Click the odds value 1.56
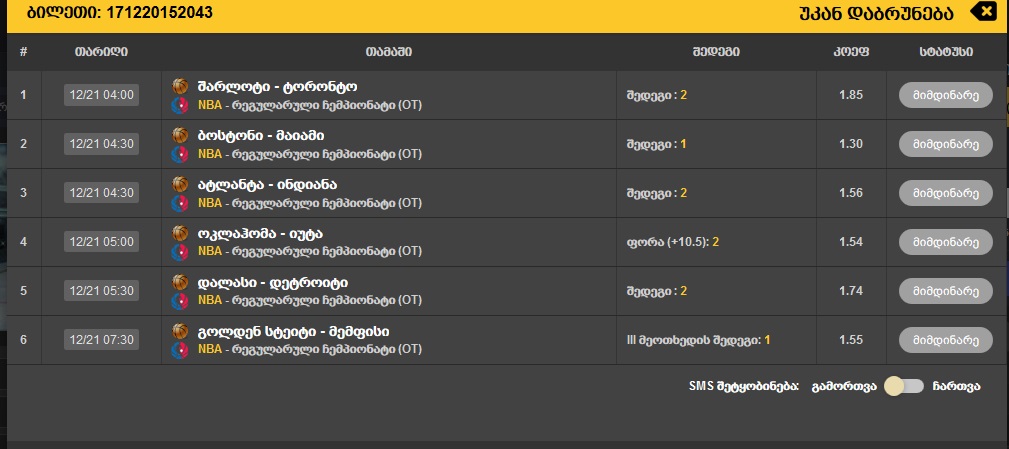Screen dimensions: 1009x449 click(851, 193)
